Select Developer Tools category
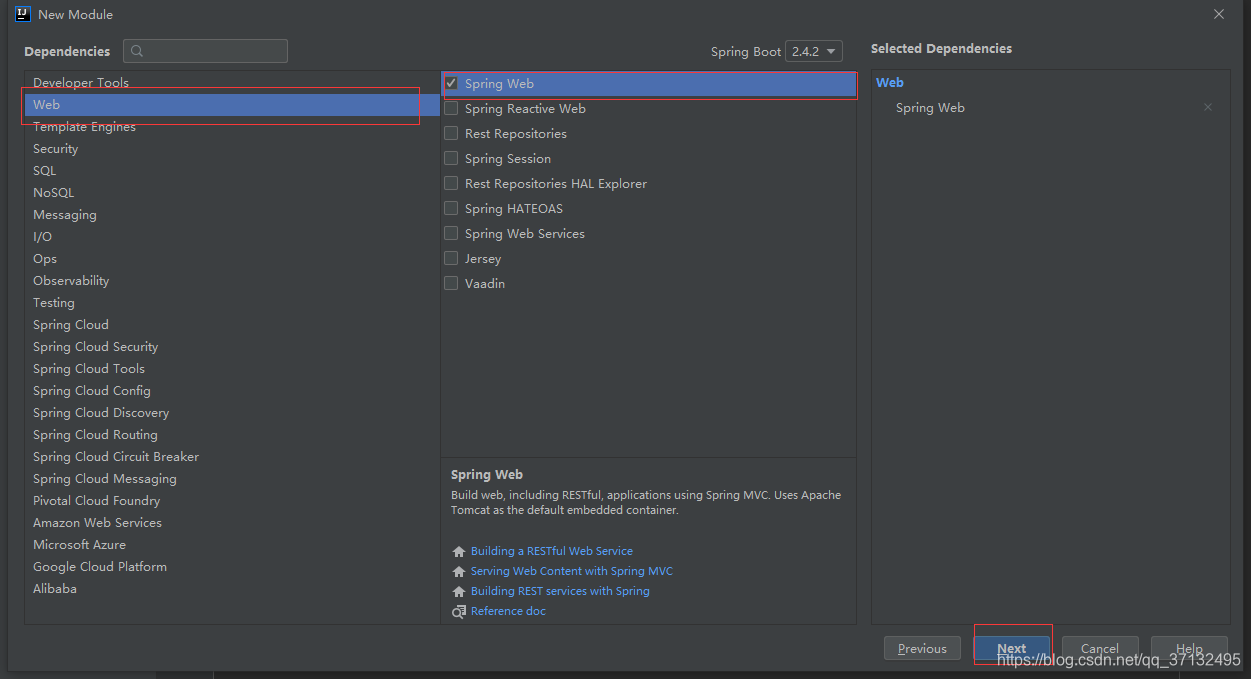The height and width of the screenshot is (679, 1251). (232, 83)
